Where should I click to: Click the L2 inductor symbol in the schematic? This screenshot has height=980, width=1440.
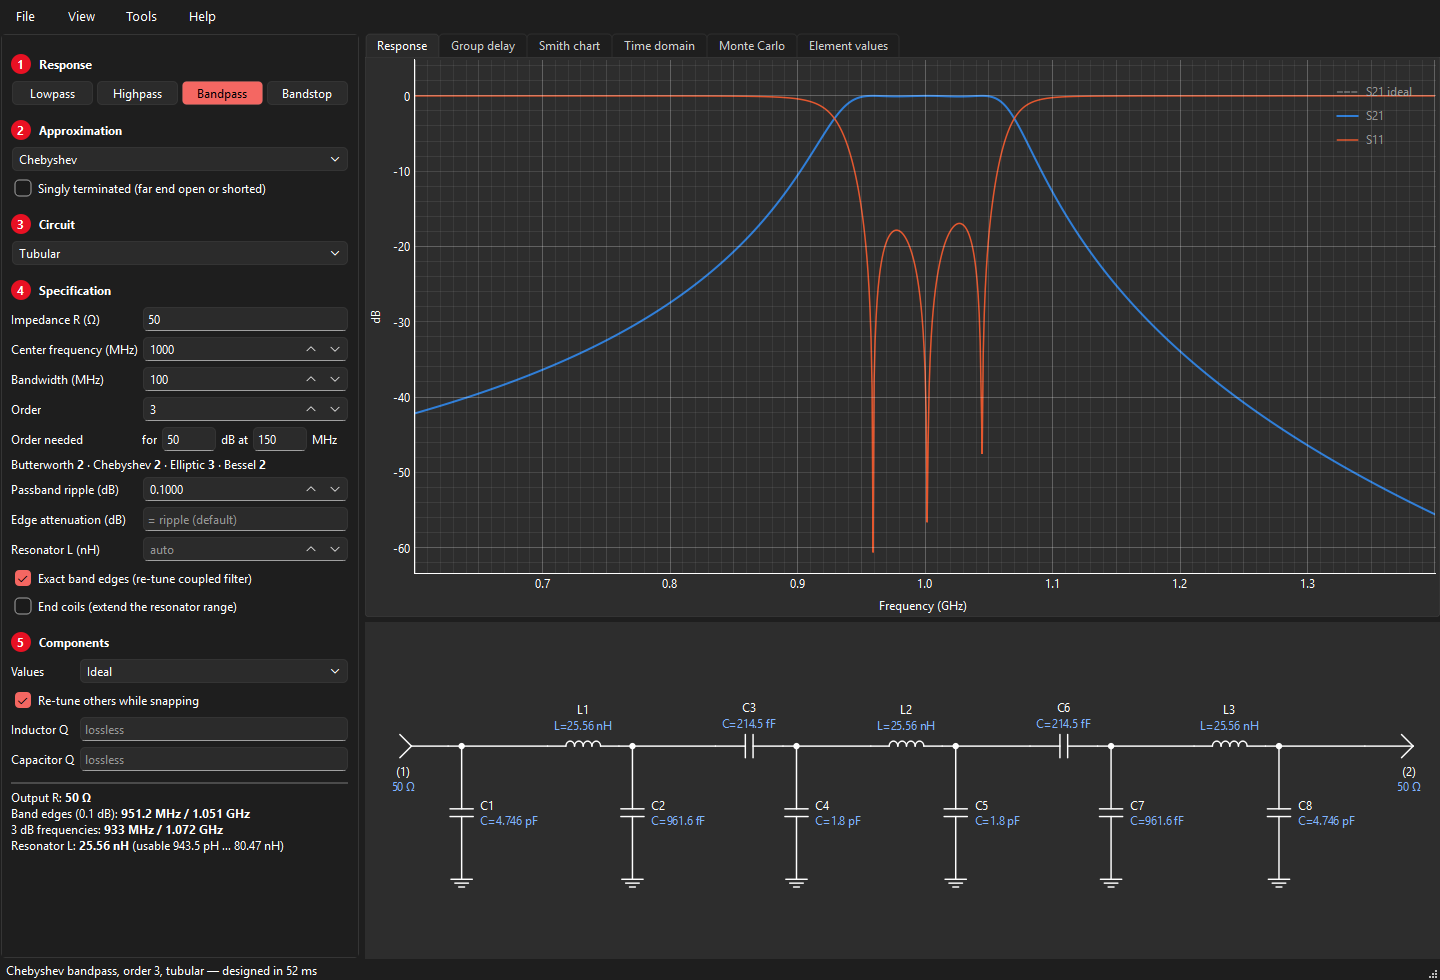[906, 744]
